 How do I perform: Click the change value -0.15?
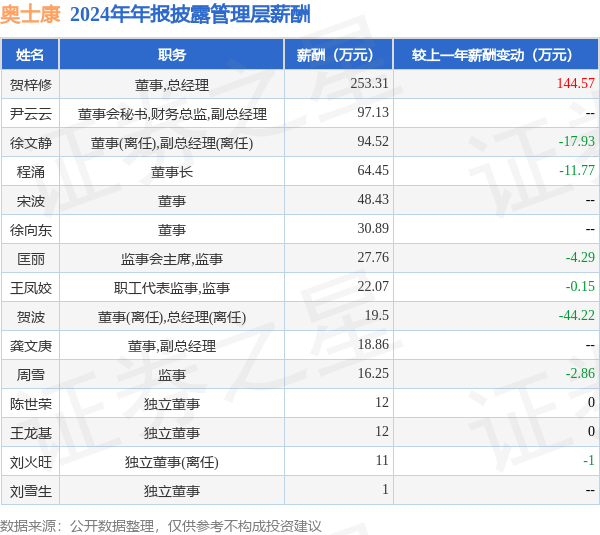(x=580, y=286)
